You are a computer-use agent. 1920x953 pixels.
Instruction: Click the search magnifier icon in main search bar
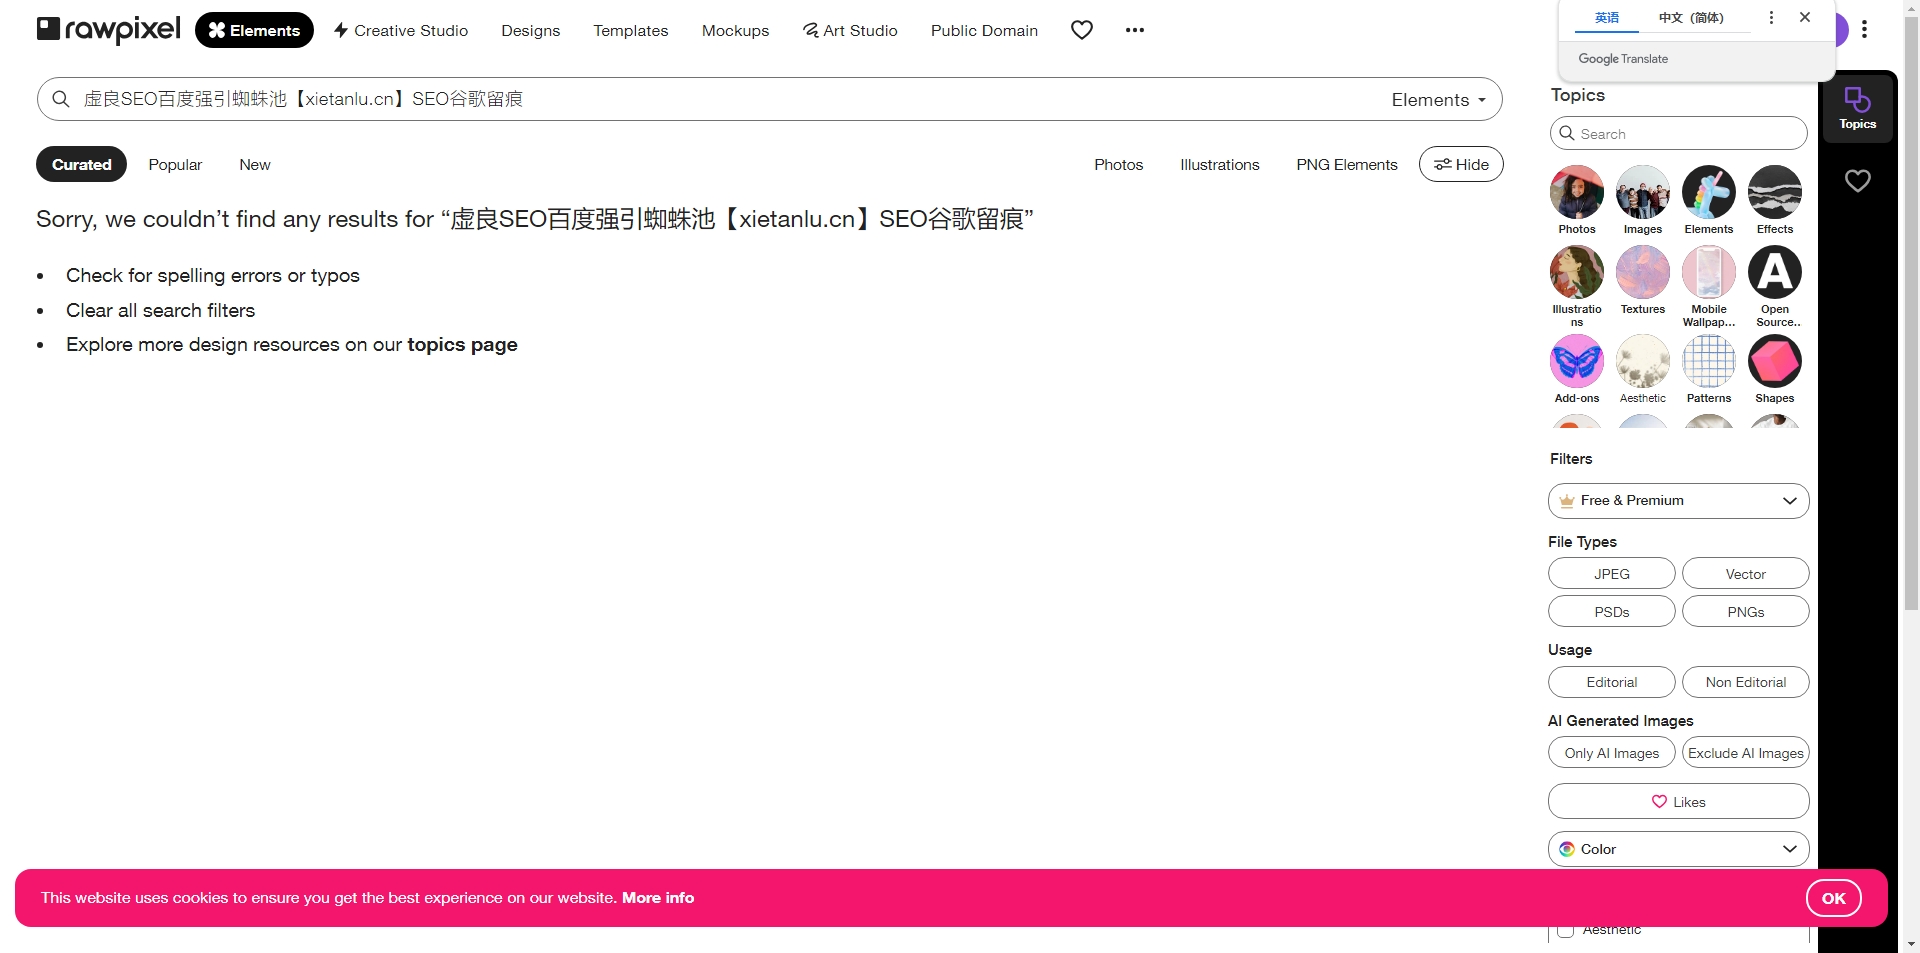(x=61, y=99)
